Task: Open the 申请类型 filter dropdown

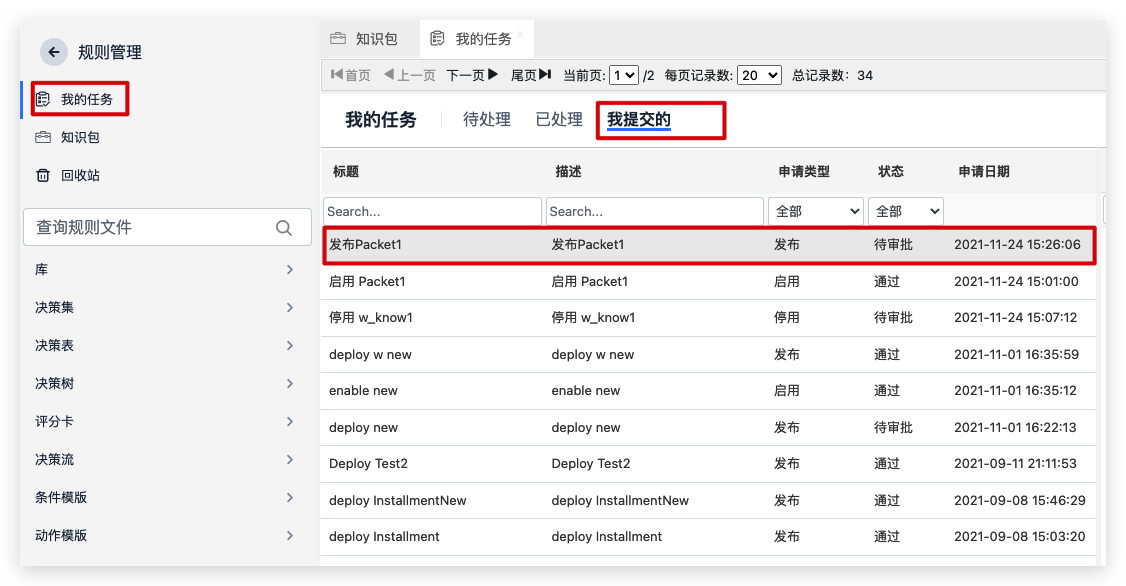Action: click(816, 211)
